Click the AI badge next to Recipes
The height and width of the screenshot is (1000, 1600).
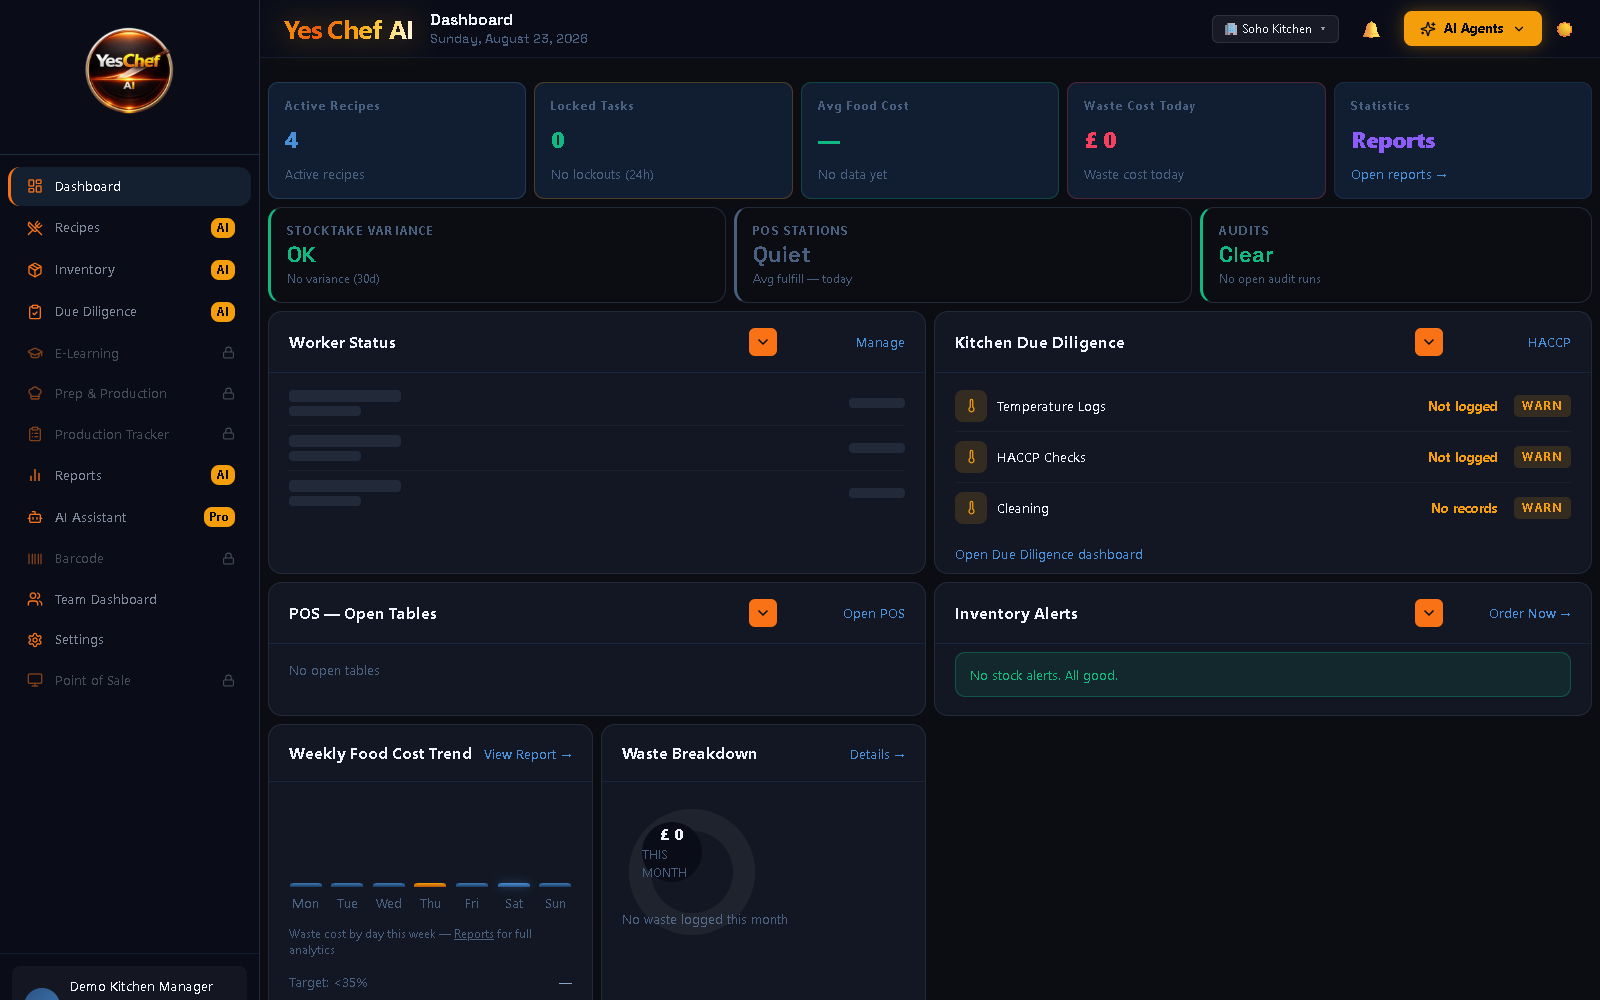click(x=223, y=228)
